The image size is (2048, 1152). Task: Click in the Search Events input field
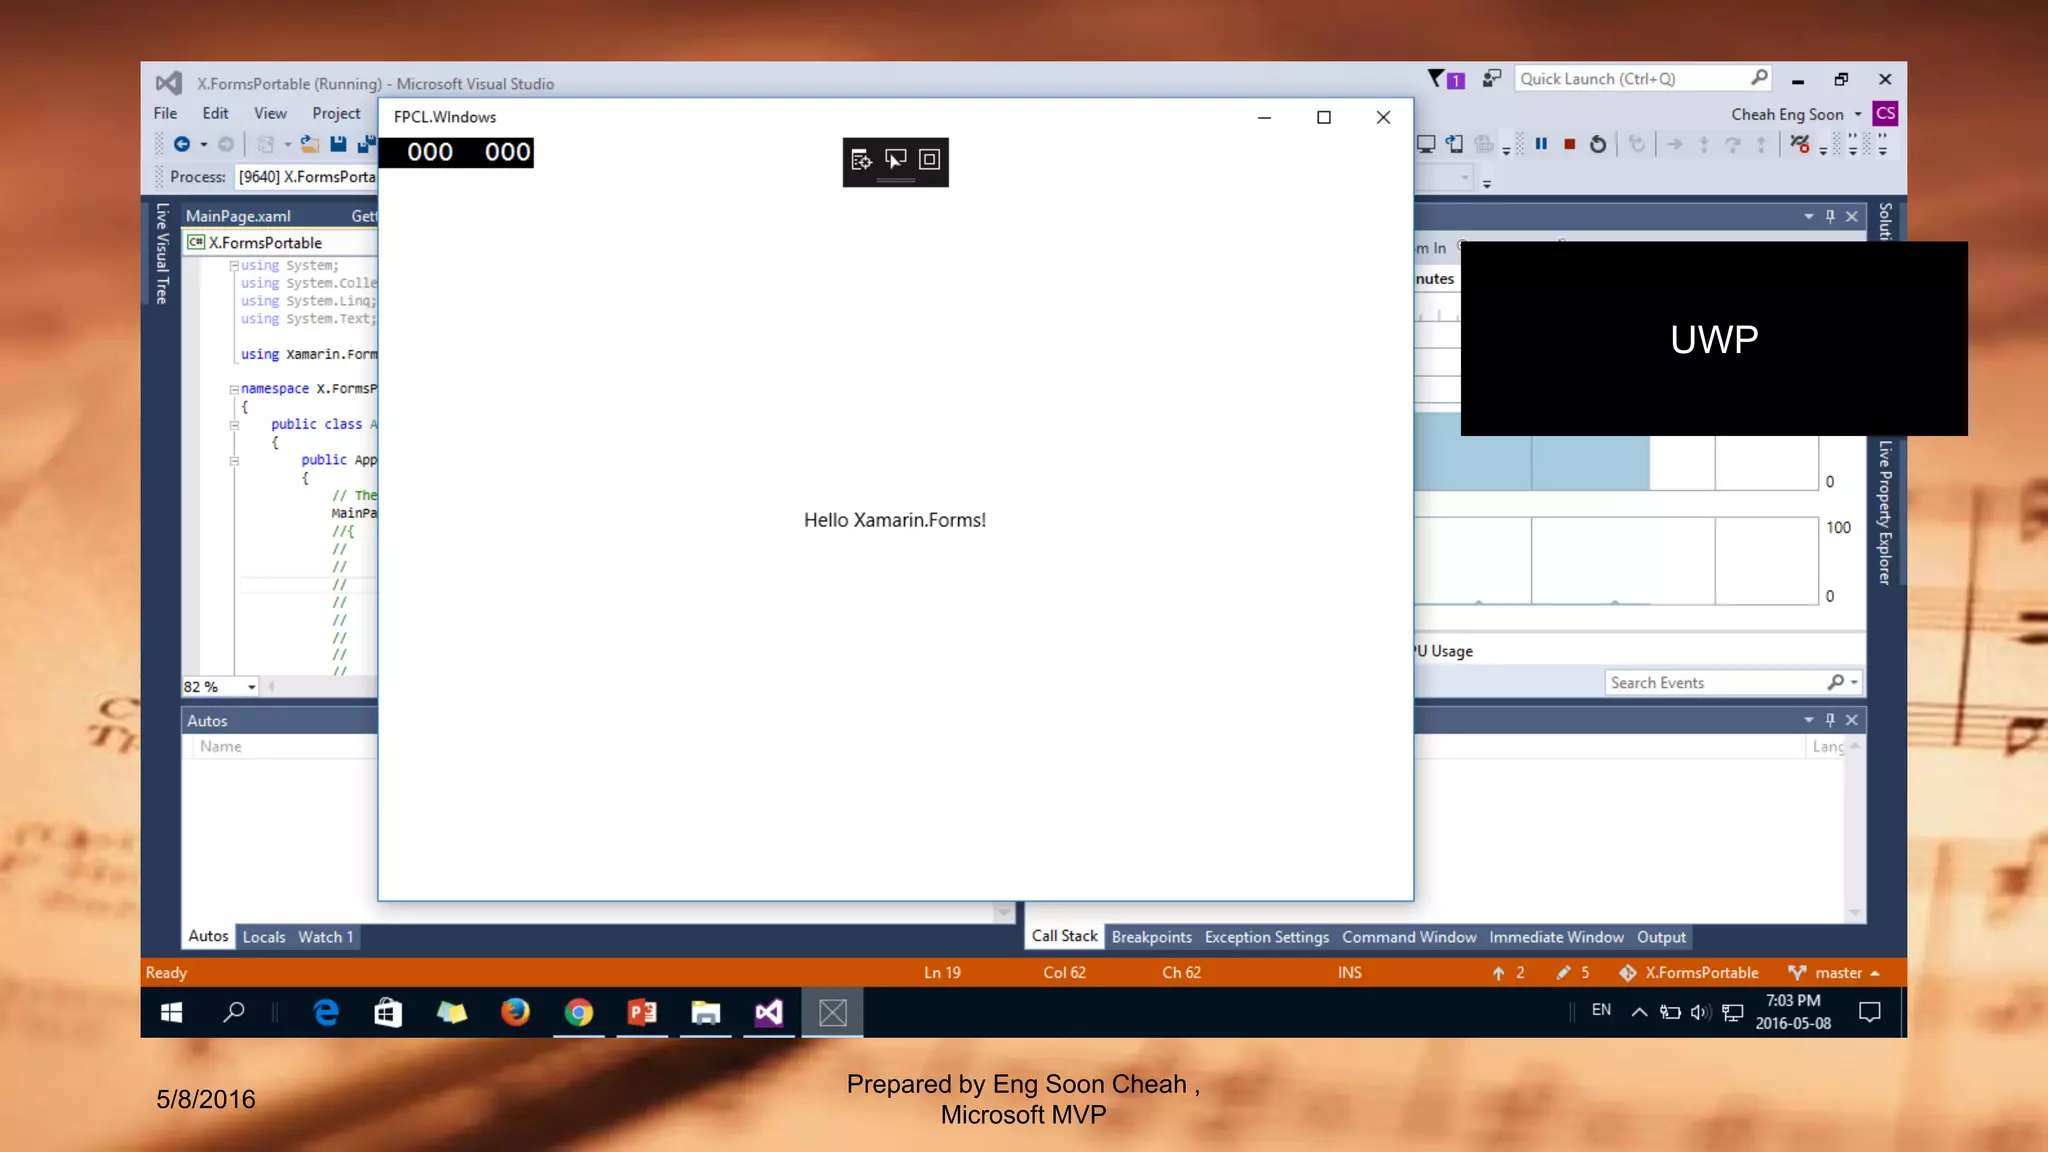(1715, 683)
